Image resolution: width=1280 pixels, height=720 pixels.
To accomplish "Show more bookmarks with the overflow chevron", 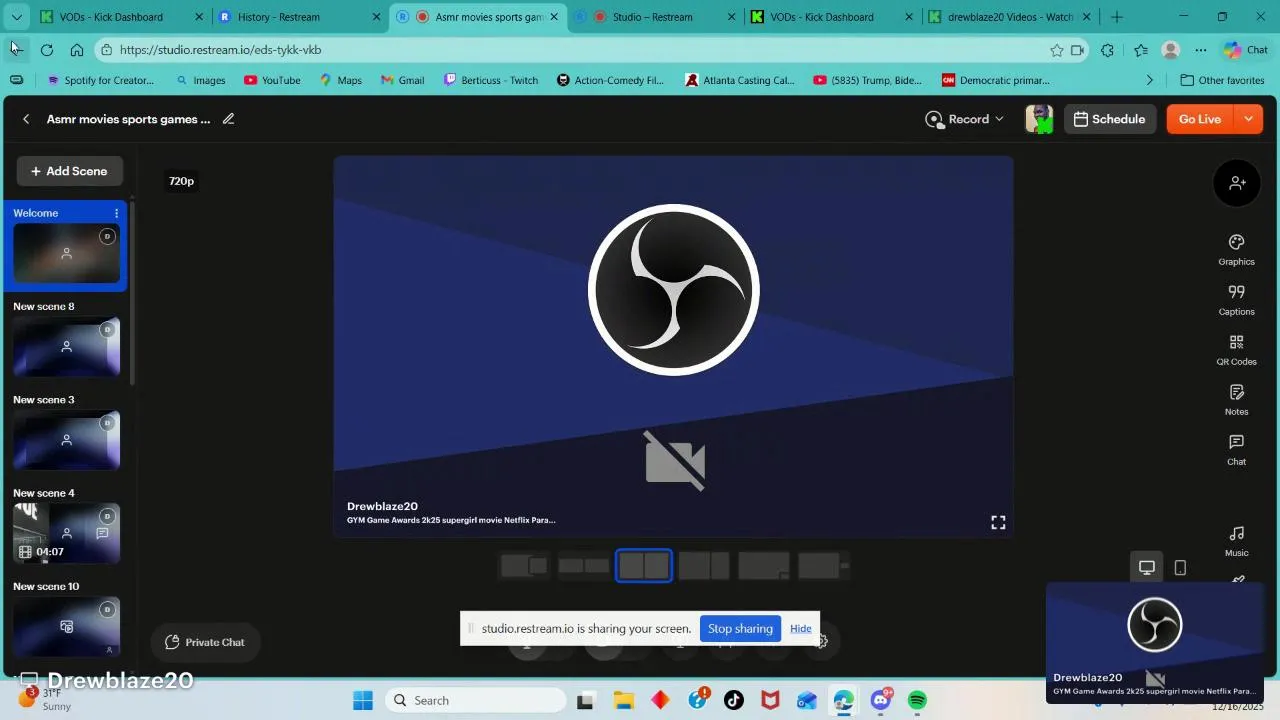I will [1149, 80].
